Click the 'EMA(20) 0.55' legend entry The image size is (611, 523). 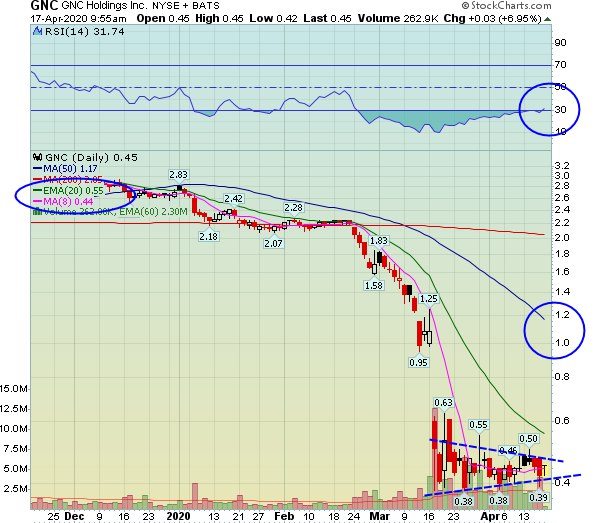(x=69, y=191)
